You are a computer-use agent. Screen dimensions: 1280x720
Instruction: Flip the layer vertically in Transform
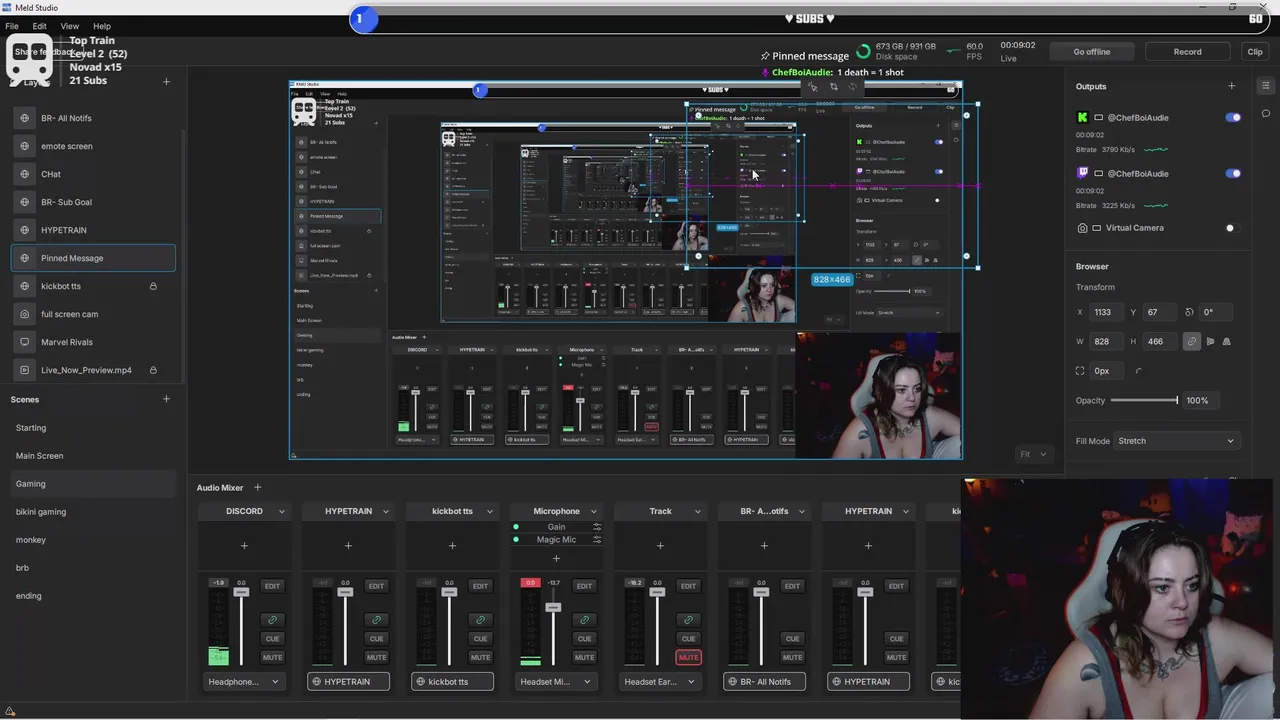[1226, 341]
